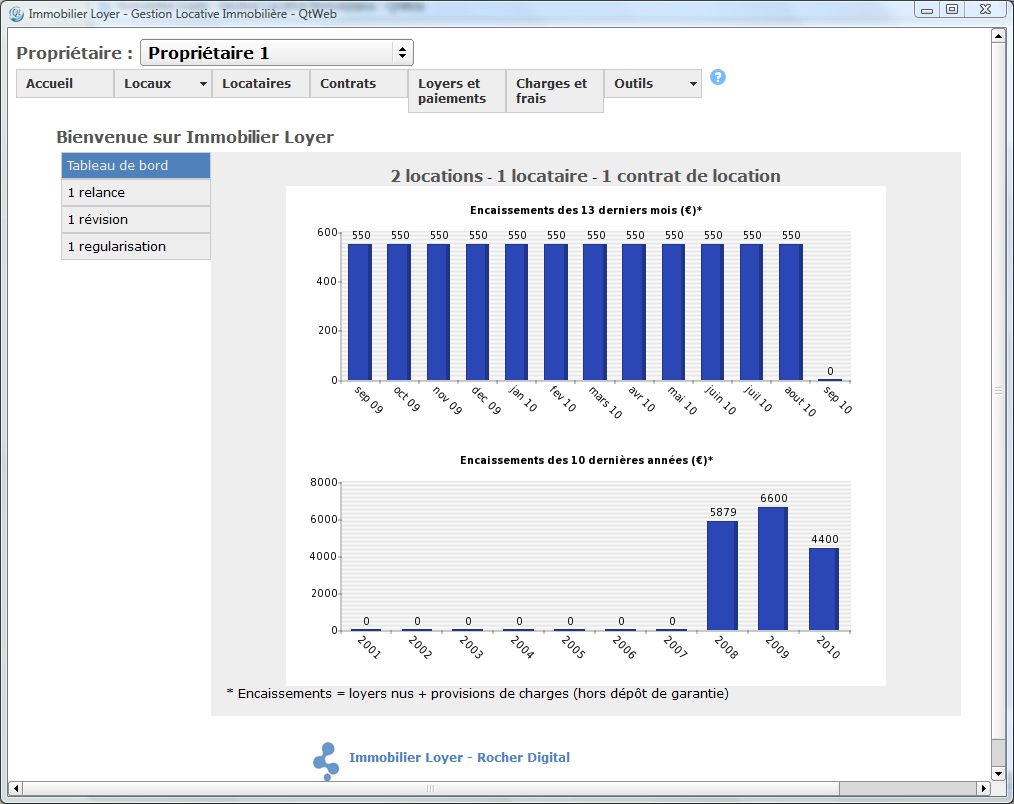This screenshot has width=1014, height=804.
Task: Click the mars 10 monthly bar
Action: tap(595, 312)
